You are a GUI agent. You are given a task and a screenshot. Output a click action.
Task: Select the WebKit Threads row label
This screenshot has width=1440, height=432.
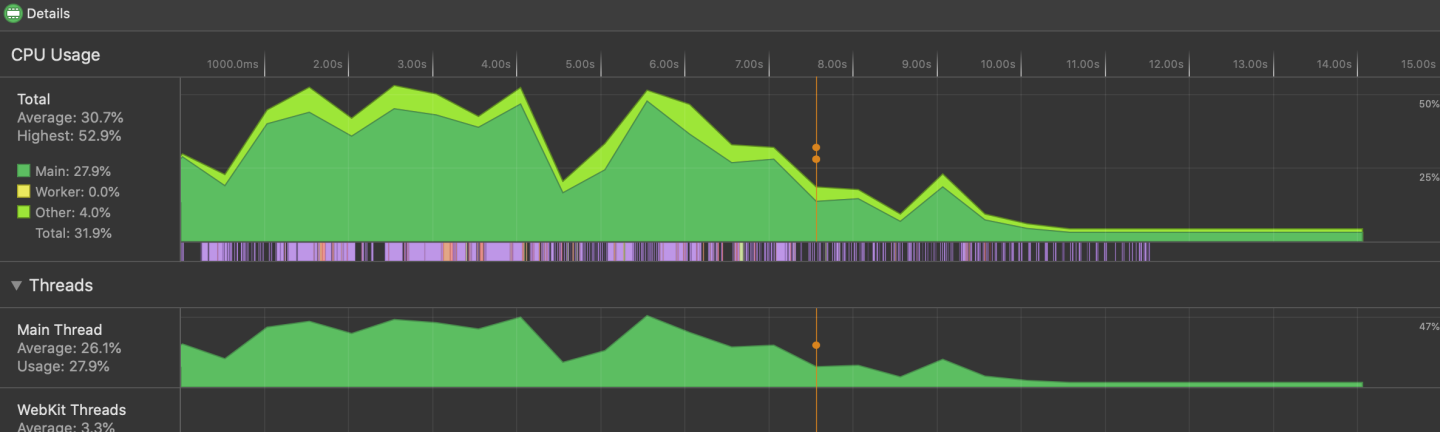click(71, 410)
